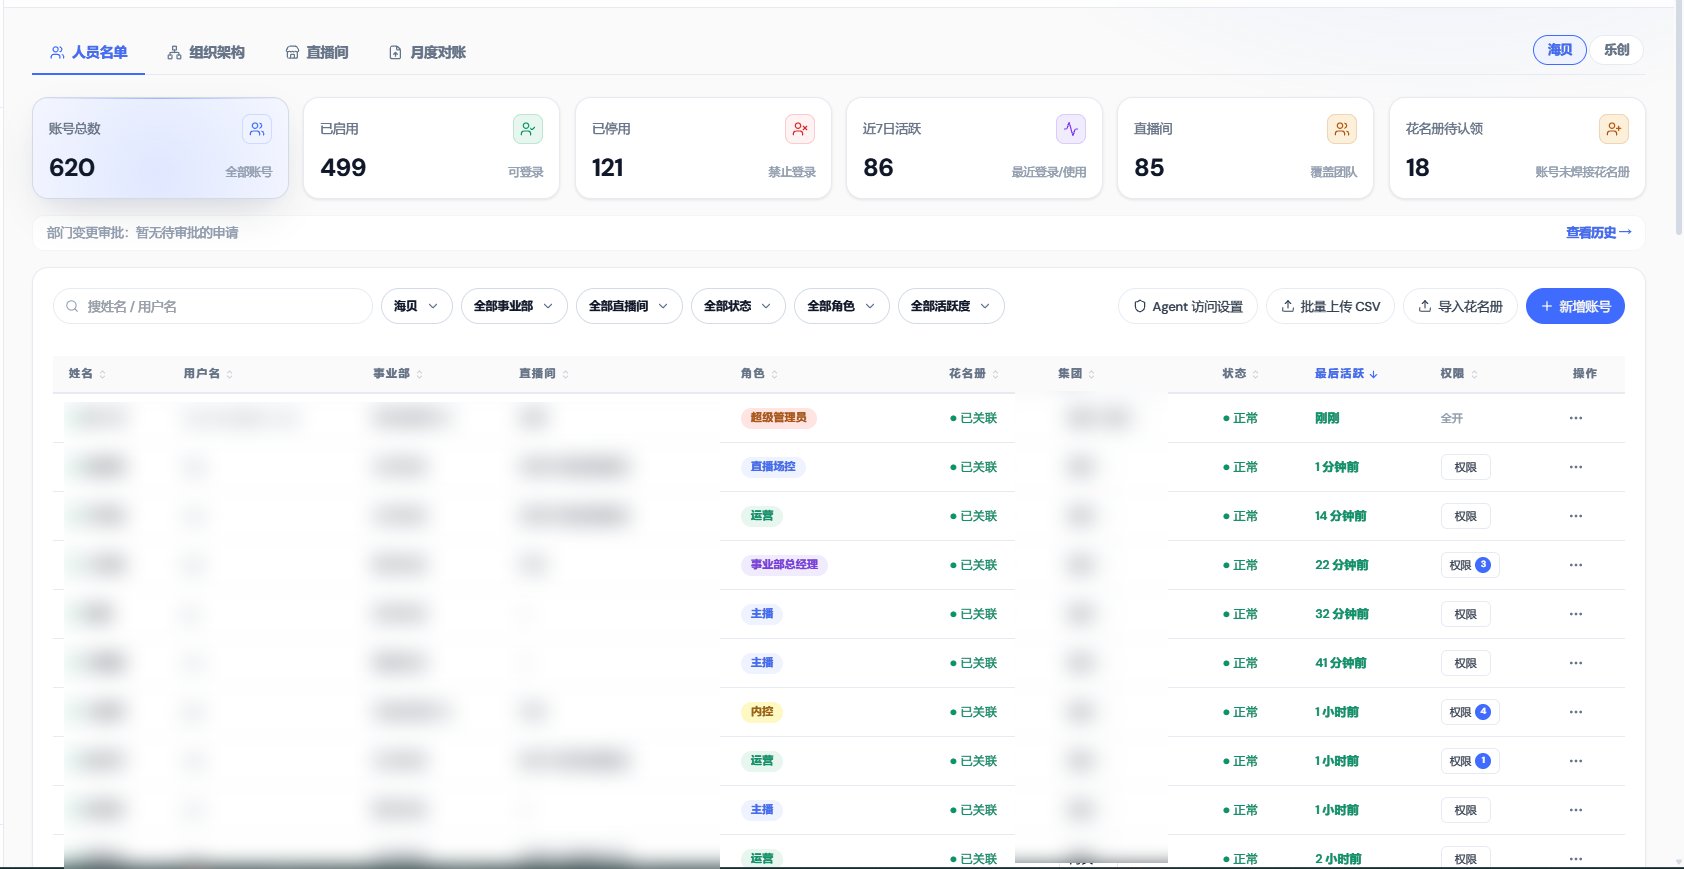The image size is (1684, 869).
Task: Open actions menu for 32 分钟前 row
Action: tap(1576, 614)
